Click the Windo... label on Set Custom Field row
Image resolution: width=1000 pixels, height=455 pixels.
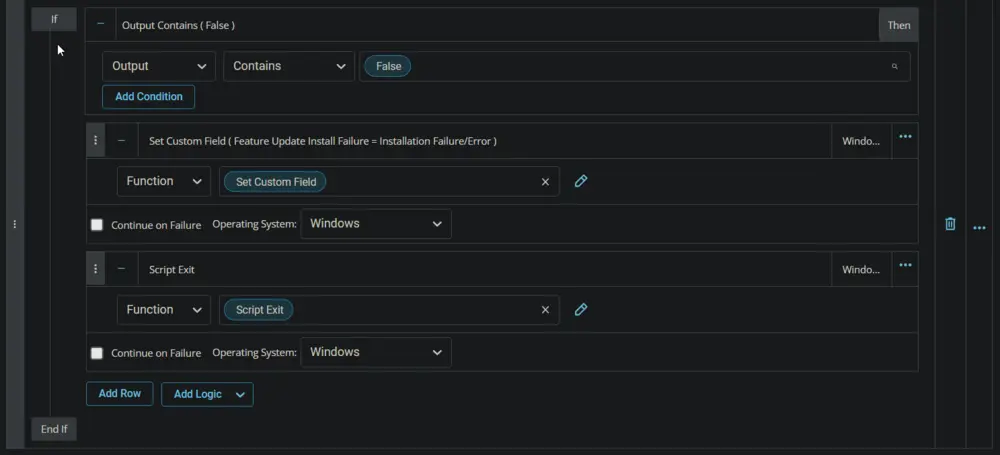(x=861, y=141)
